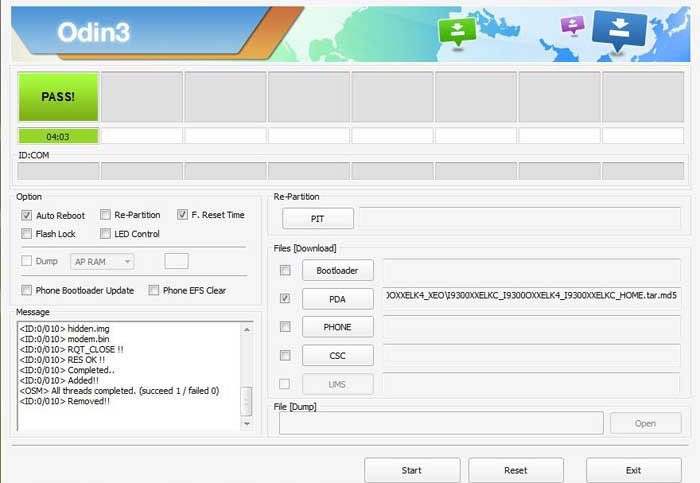700x483 pixels.
Task: Click the small box next to AP RAM
Action: pyautogui.click(x=176, y=261)
